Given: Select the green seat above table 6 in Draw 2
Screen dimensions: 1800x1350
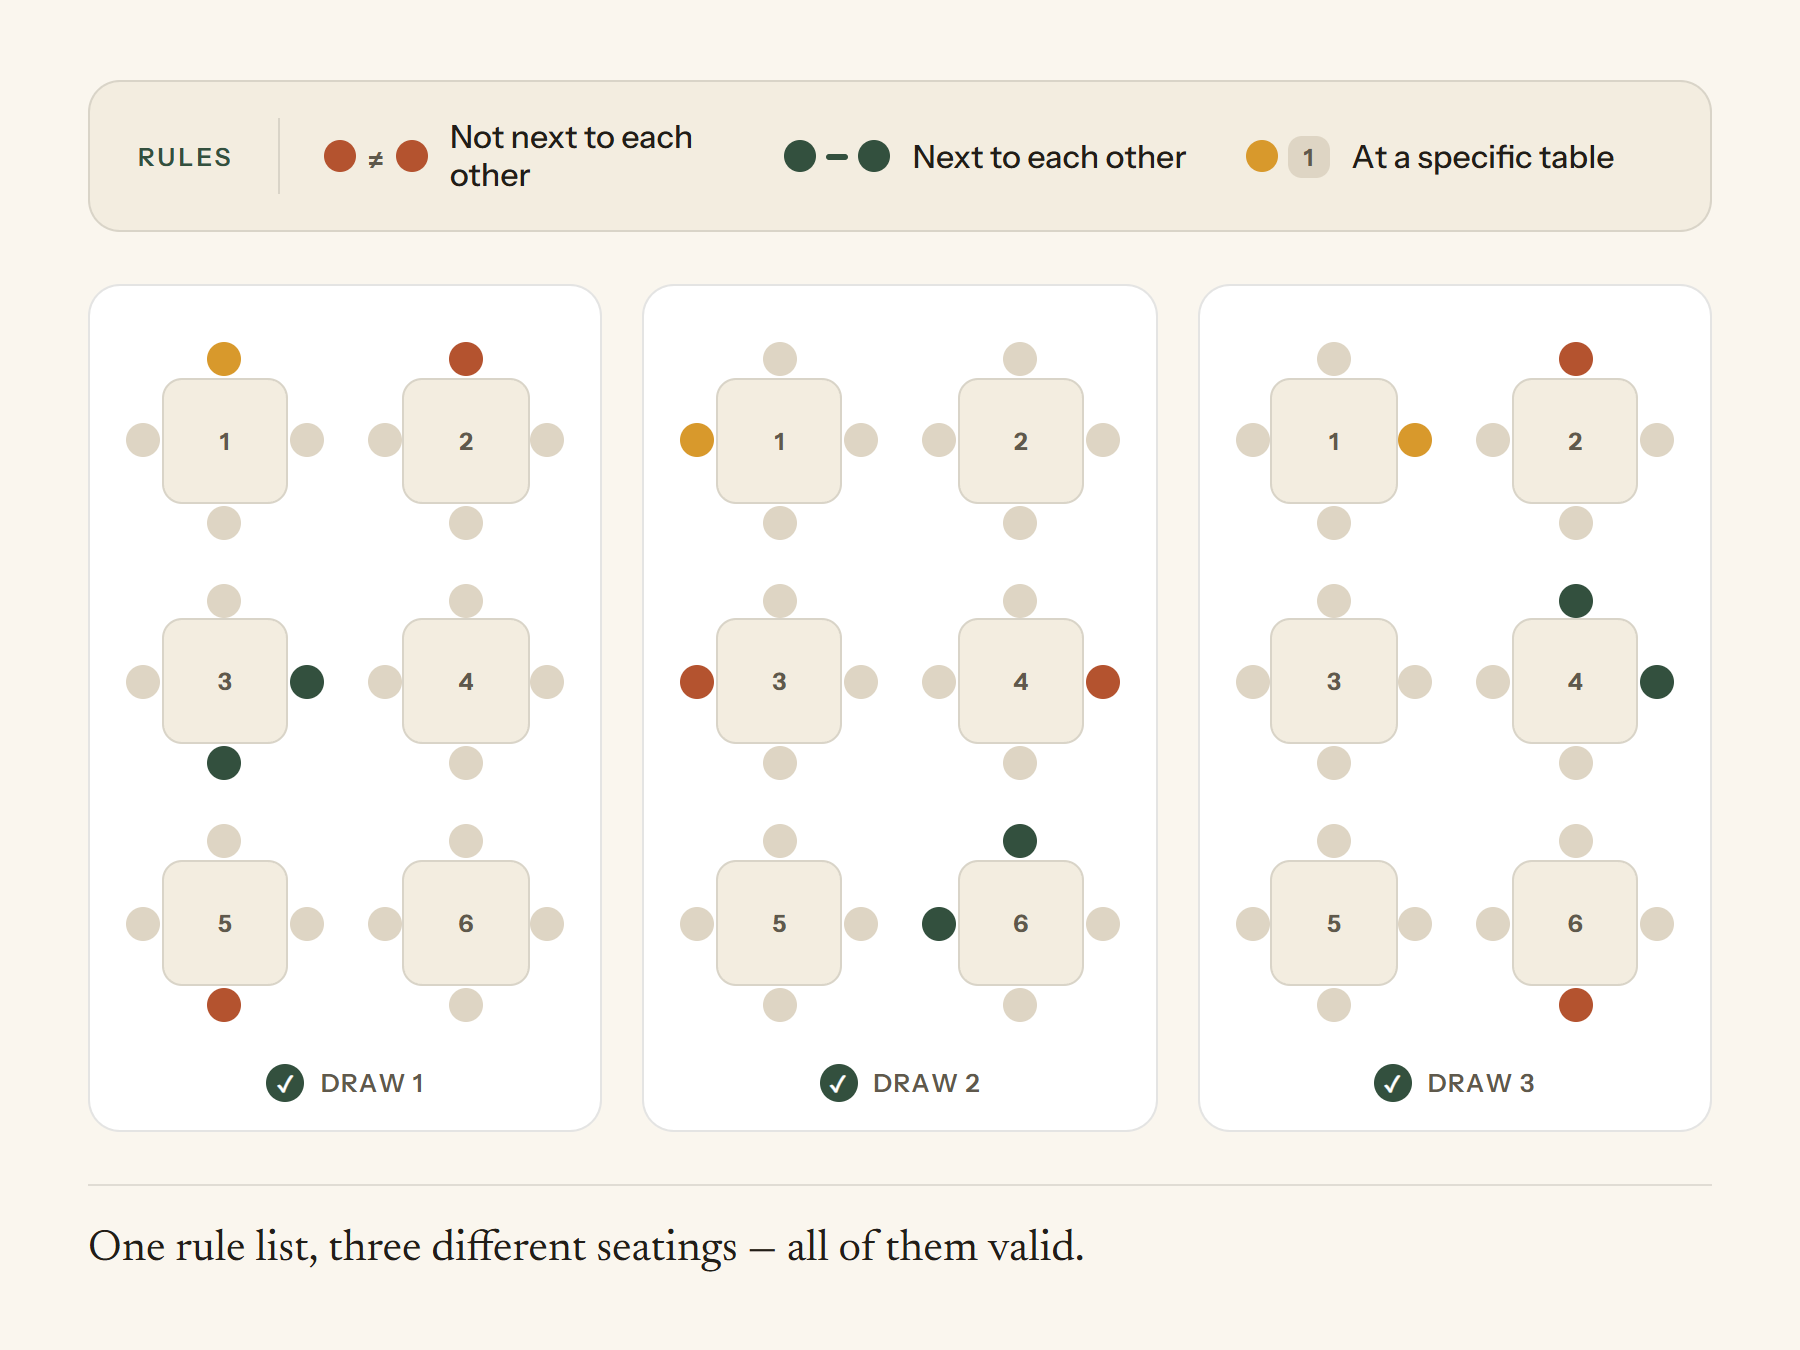Looking at the screenshot, I should [x=1020, y=841].
